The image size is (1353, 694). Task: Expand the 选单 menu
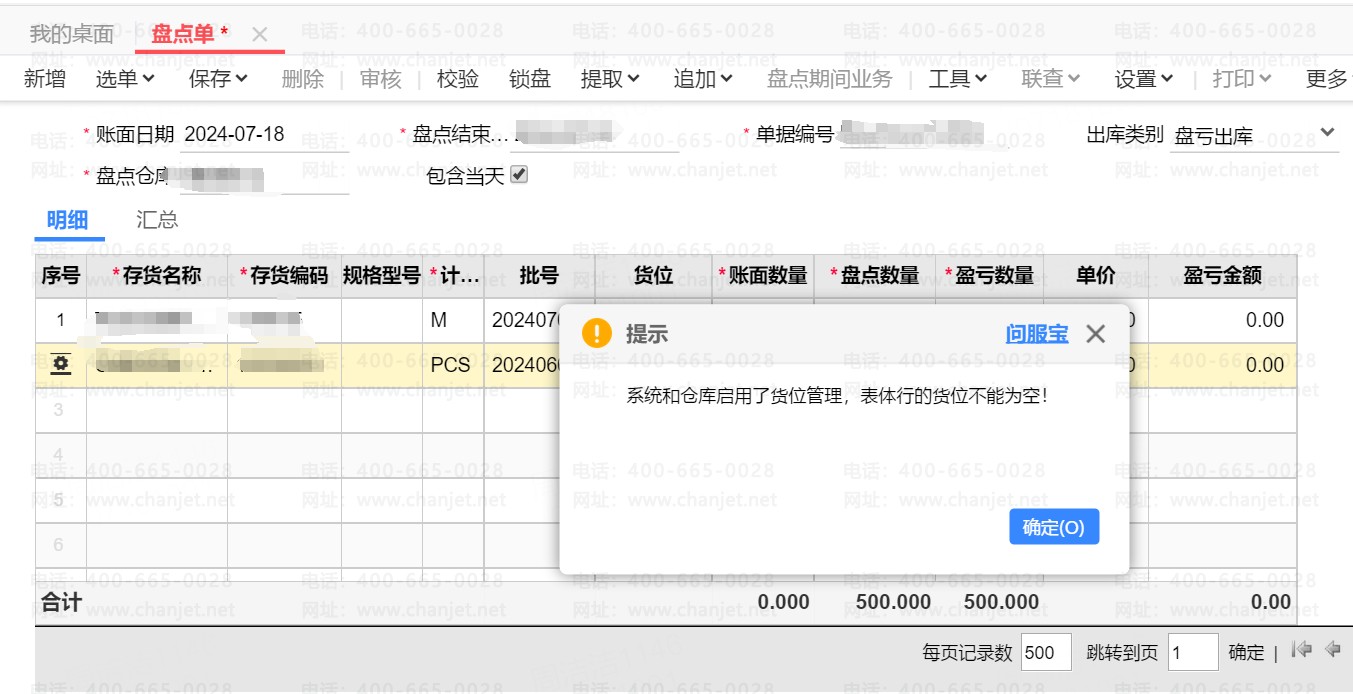point(125,78)
